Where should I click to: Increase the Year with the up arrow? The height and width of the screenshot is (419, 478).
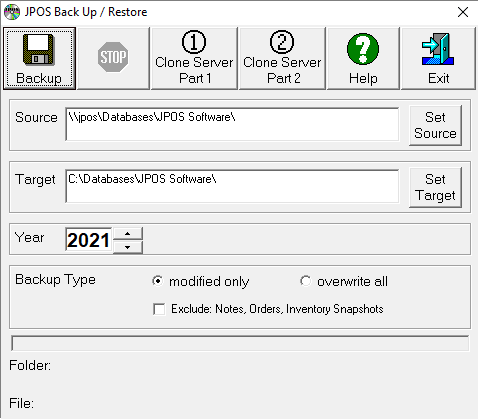(128, 234)
